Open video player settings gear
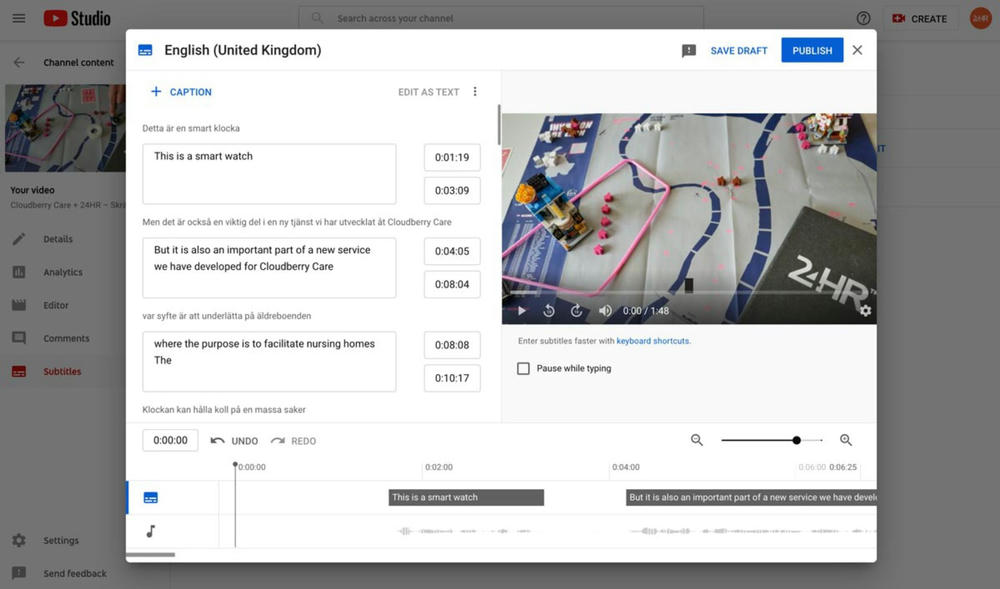1000x589 pixels. click(x=865, y=311)
